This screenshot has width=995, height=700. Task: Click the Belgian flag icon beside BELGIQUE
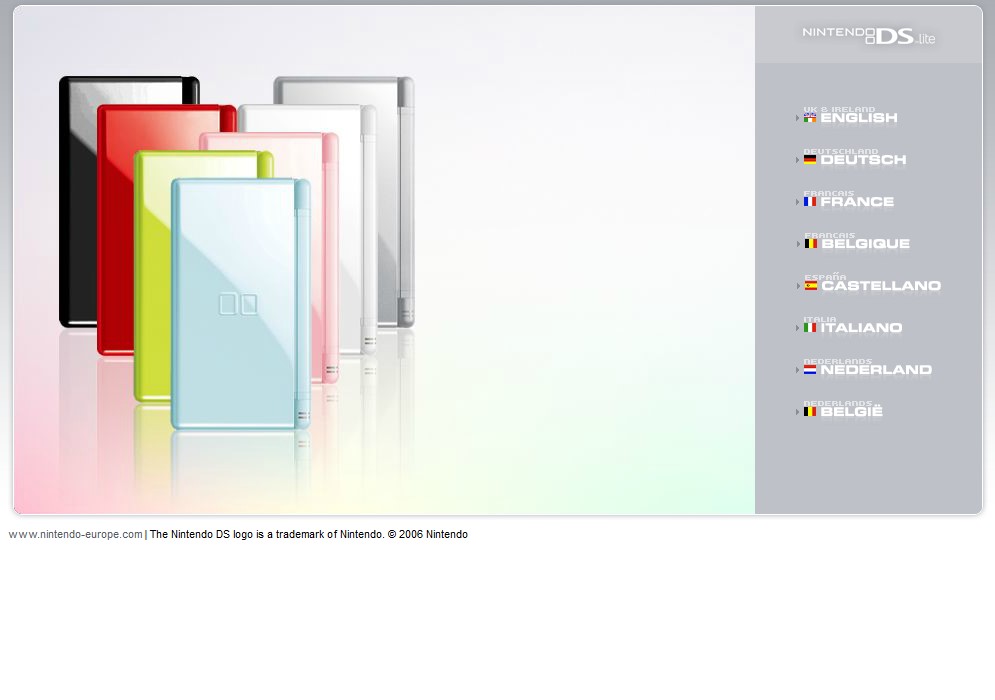point(811,243)
